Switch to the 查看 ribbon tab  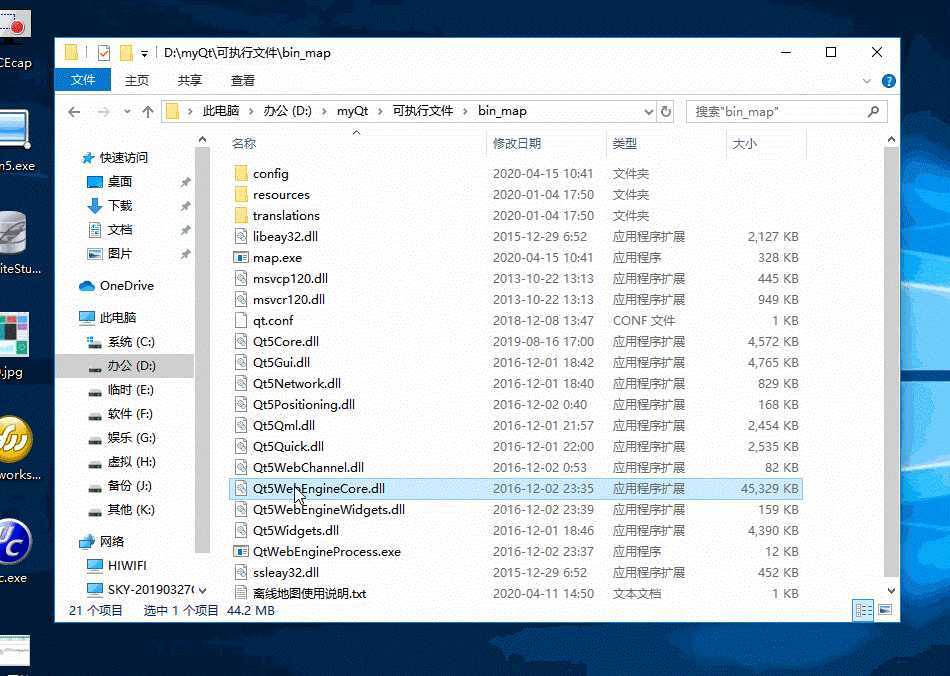[x=243, y=80]
